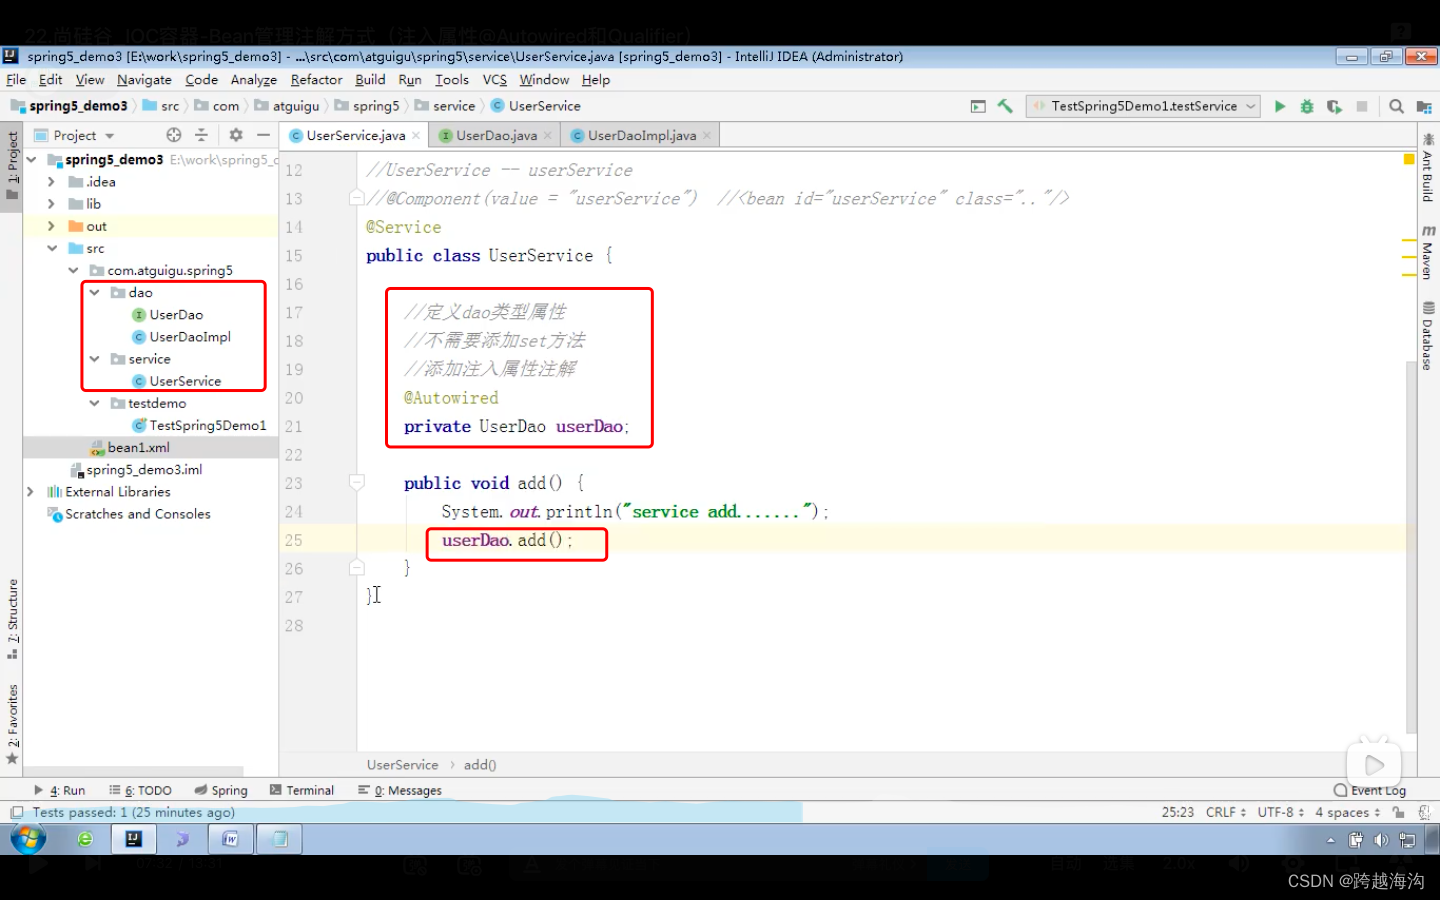Close the UserDaoImpl.java tab
The height and width of the screenshot is (900, 1440).
pyautogui.click(x=707, y=136)
